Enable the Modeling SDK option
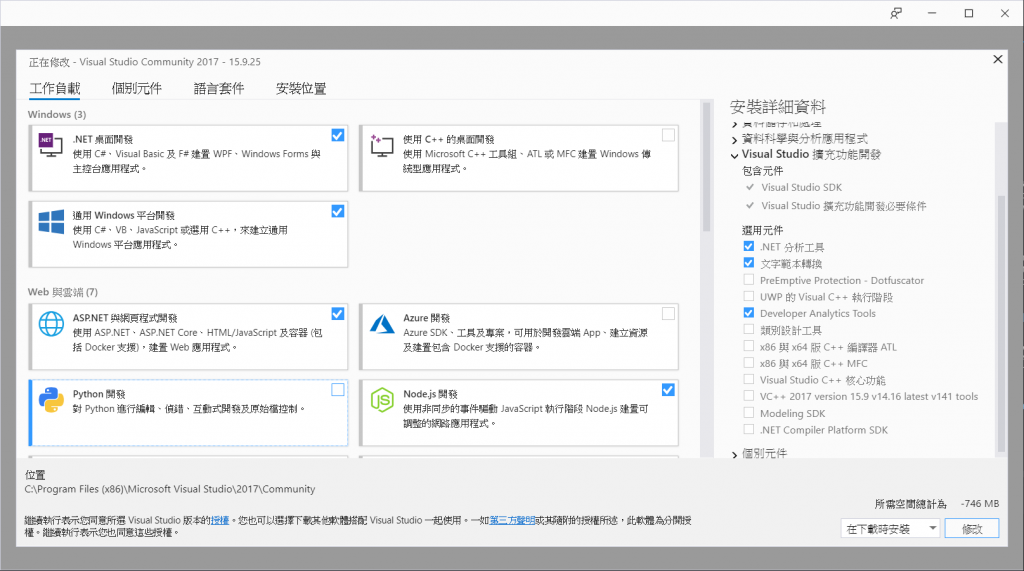This screenshot has width=1024, height=571. [748, 413]
